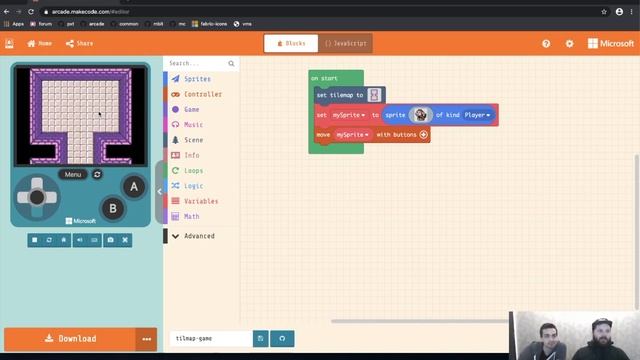Screen dimensions: 640x360
Task: Open the forum bookmark
Action: (x=41, y=24)
